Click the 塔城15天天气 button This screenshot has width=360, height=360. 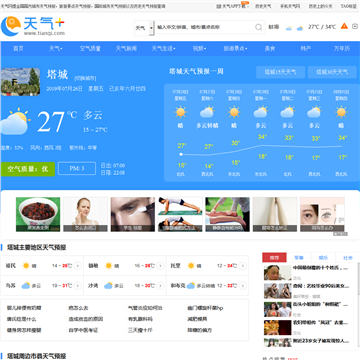(280, 72)
